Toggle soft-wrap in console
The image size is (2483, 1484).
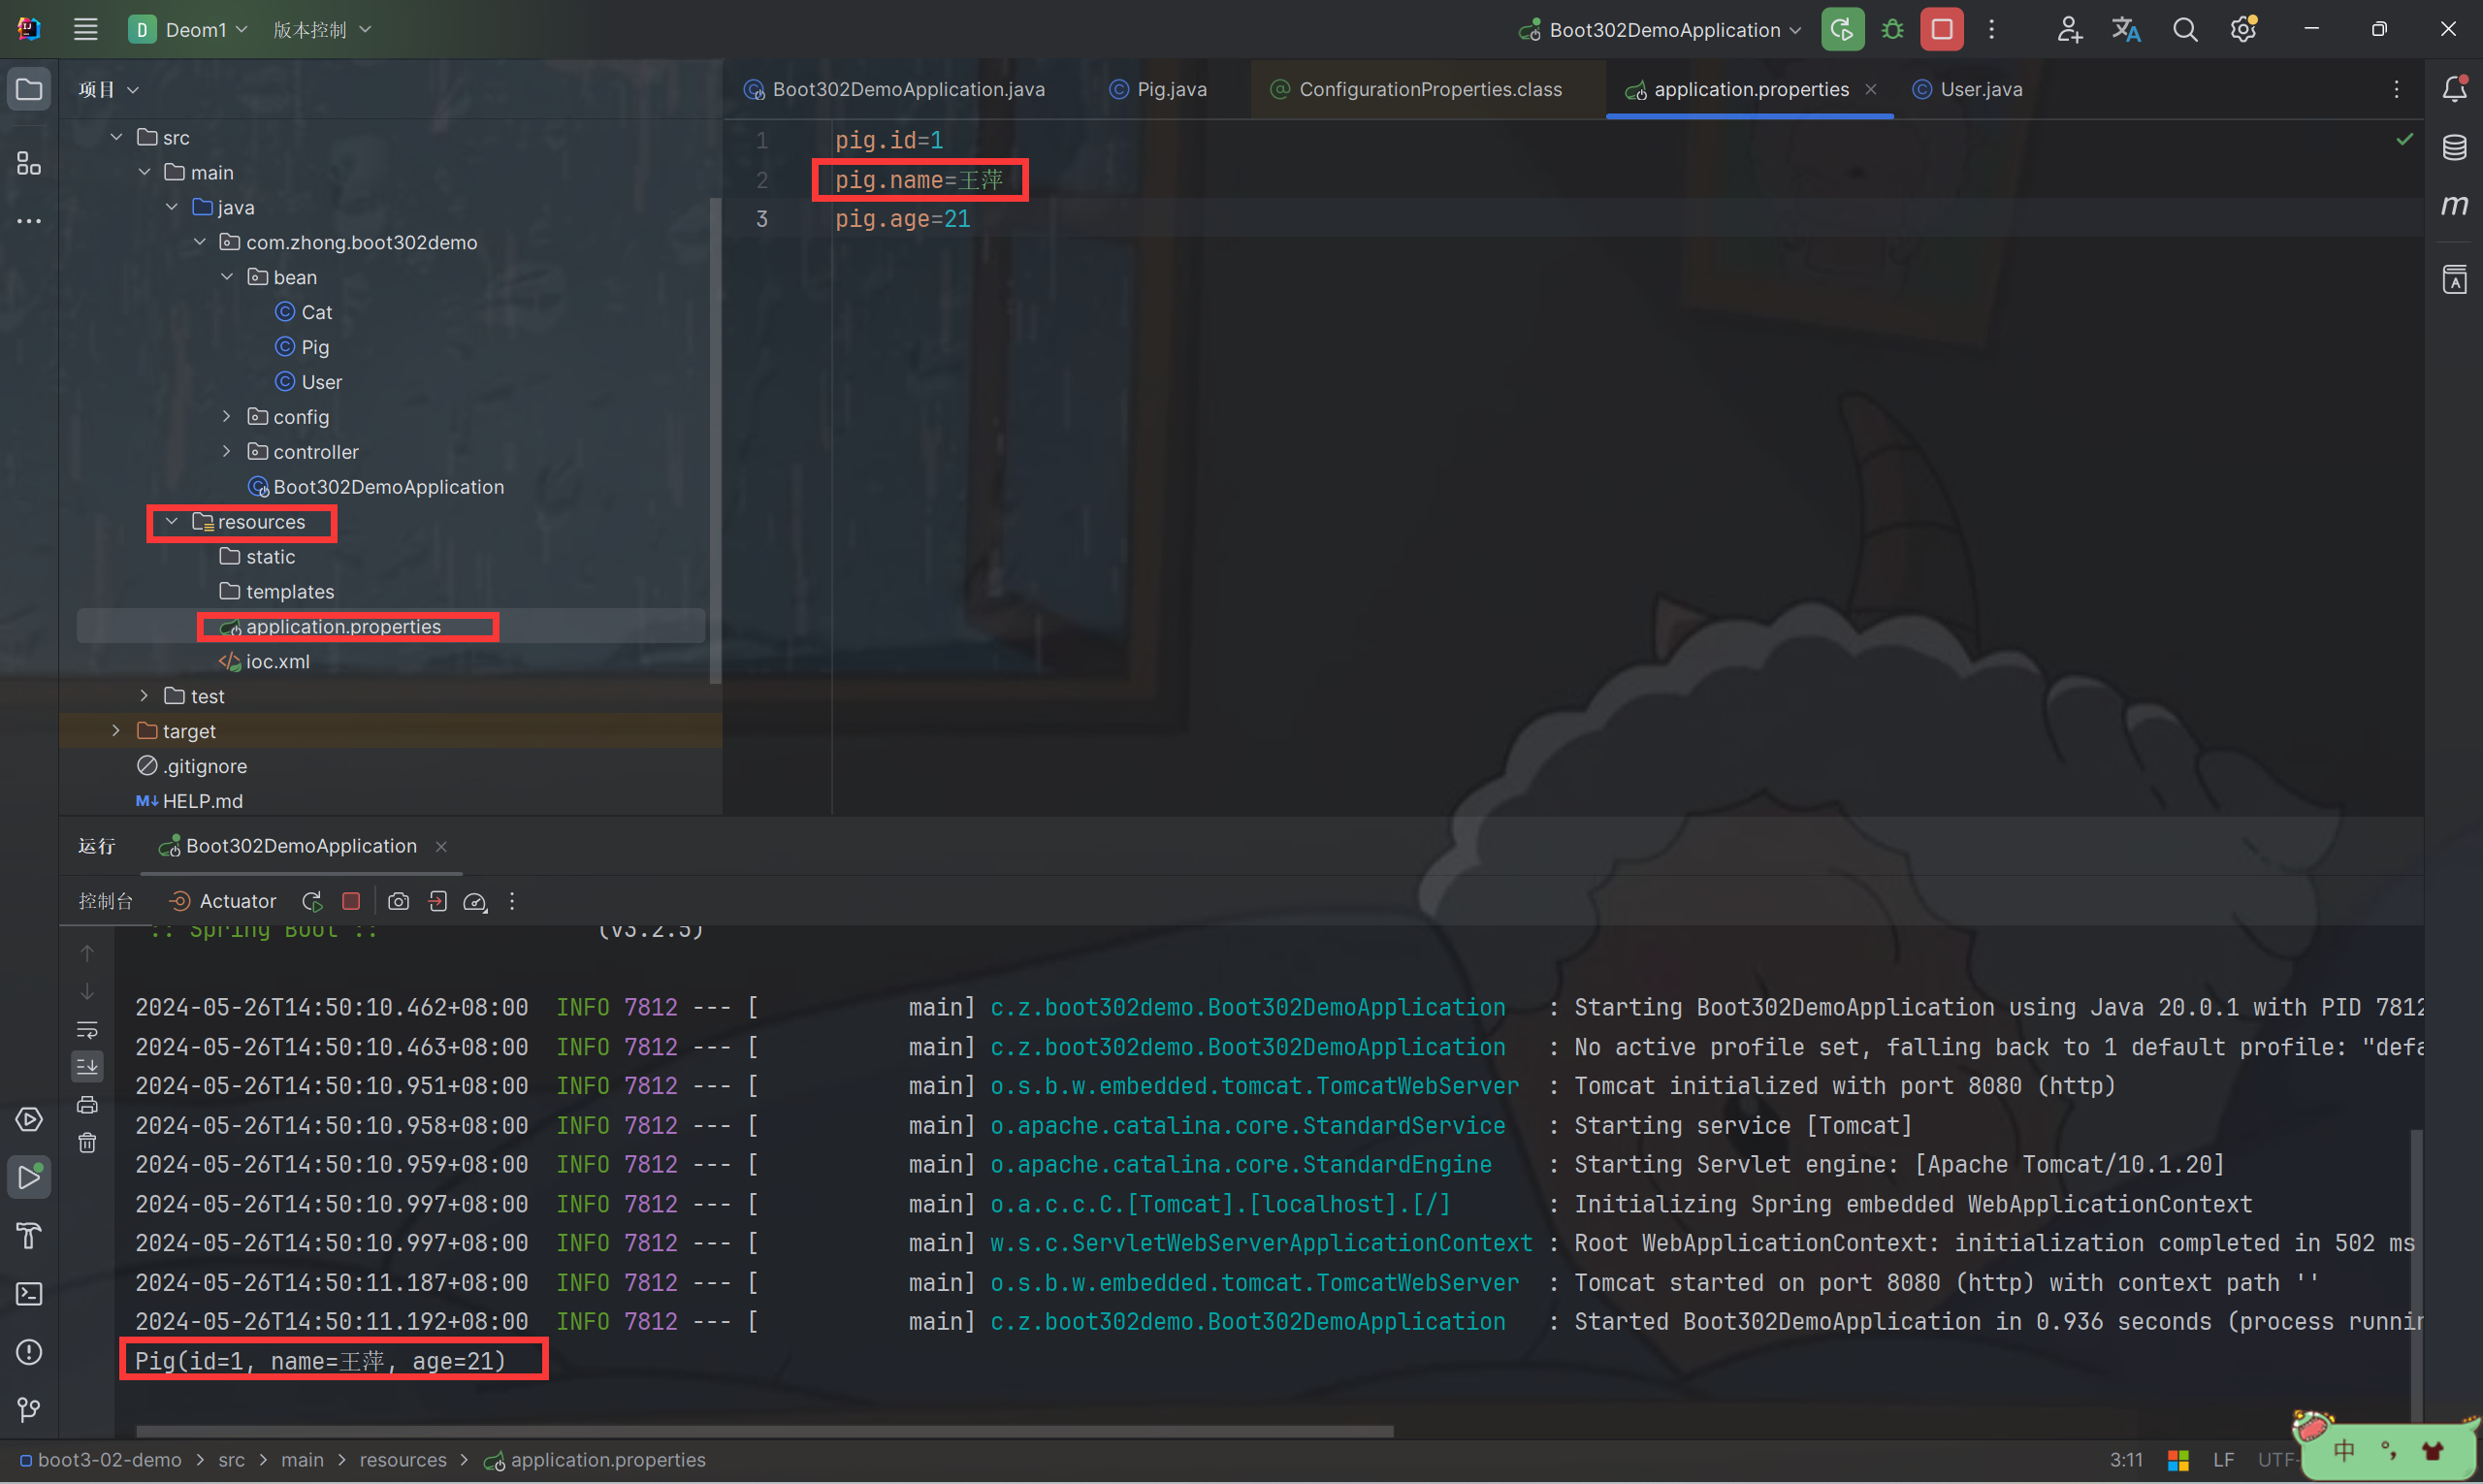87,1029
